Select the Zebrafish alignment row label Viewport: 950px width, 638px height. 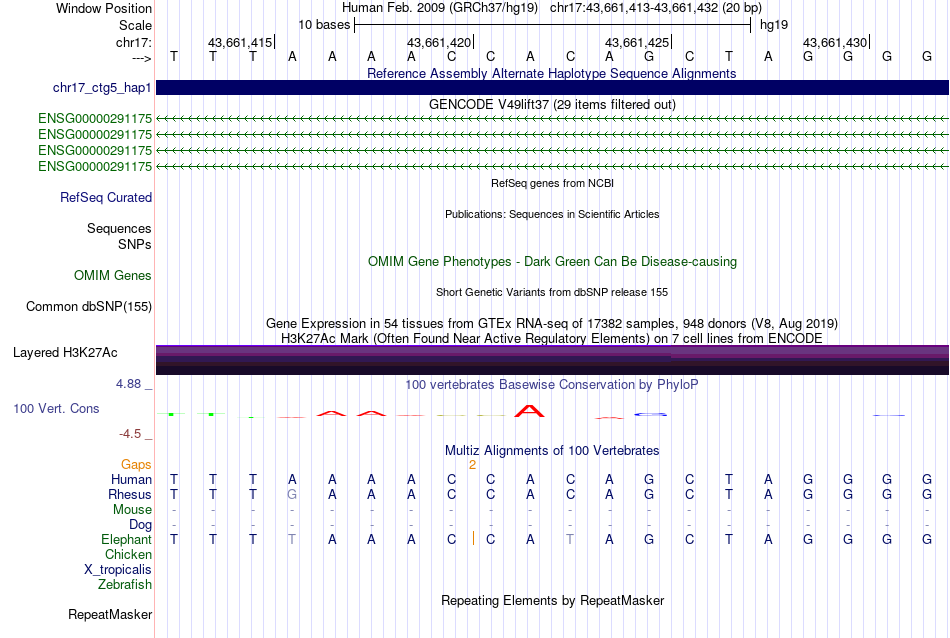click(x=125, y=584)
